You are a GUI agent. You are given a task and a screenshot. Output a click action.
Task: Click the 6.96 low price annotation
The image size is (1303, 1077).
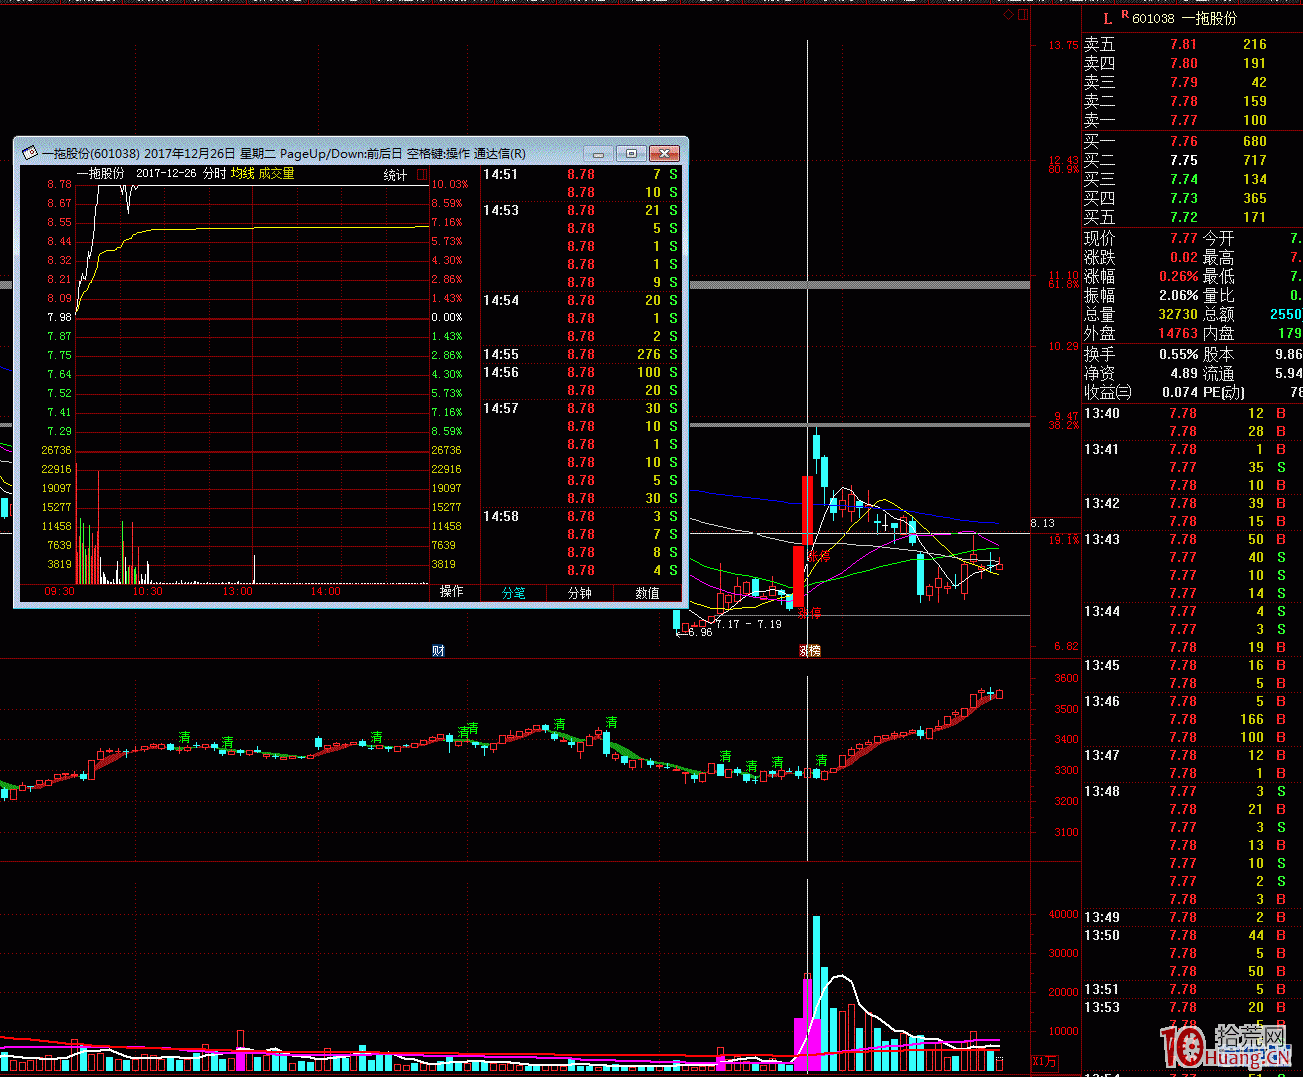[x=700, y=632]
